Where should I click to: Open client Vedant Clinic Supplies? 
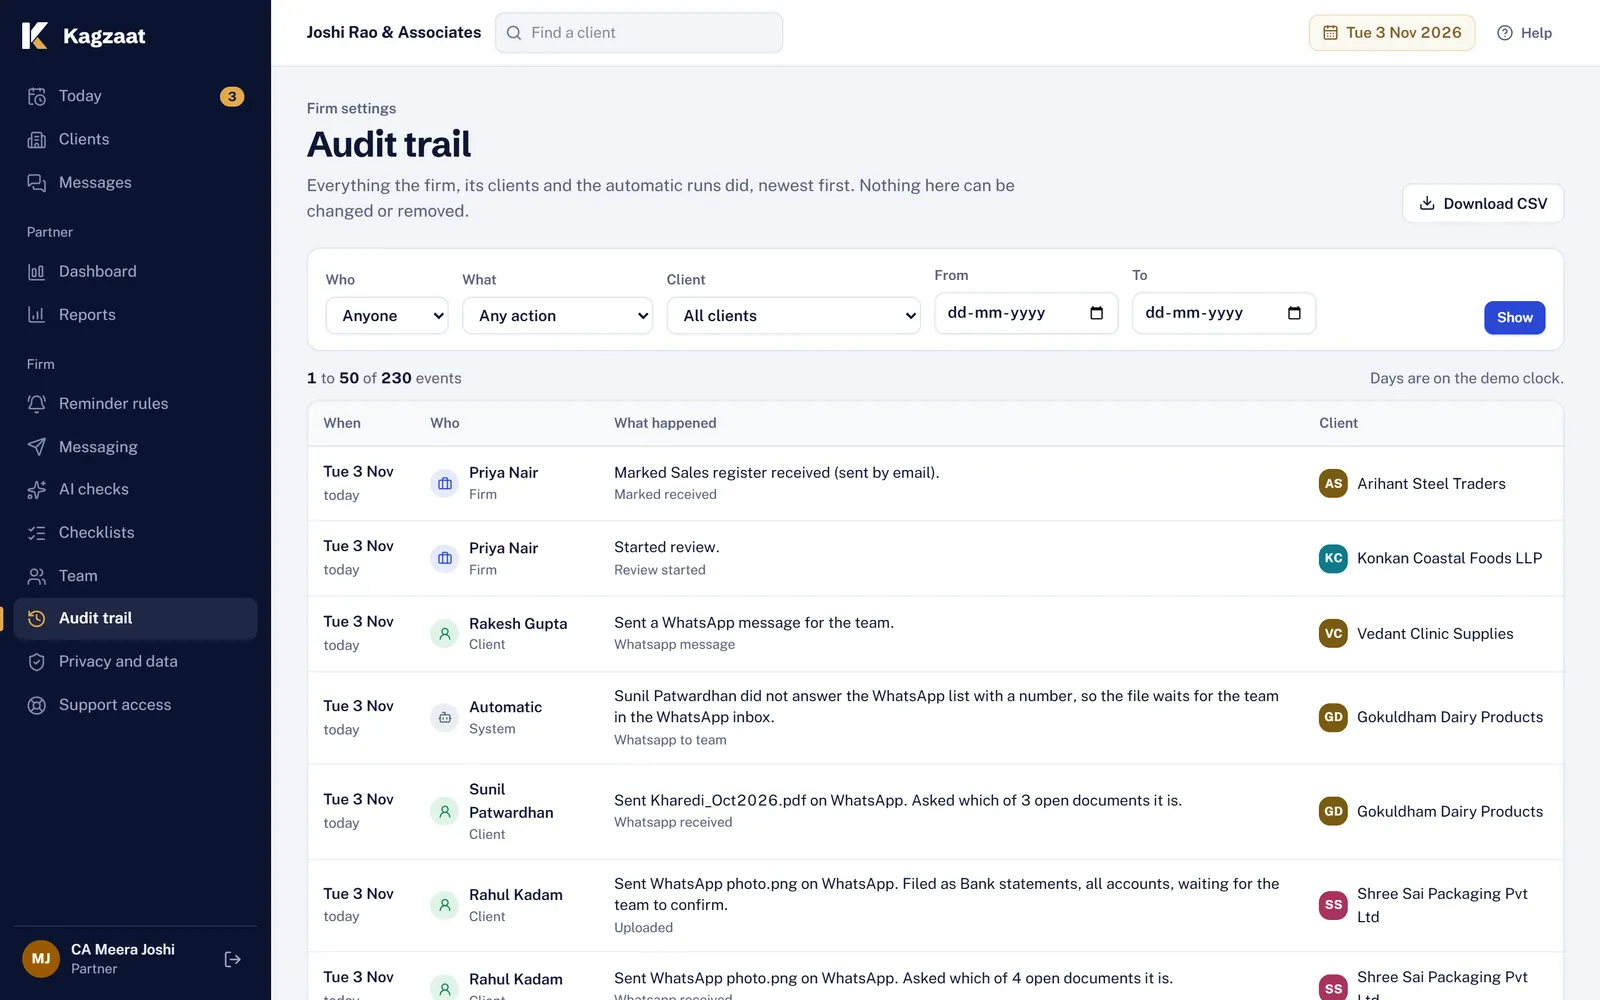pos(1435,633)
